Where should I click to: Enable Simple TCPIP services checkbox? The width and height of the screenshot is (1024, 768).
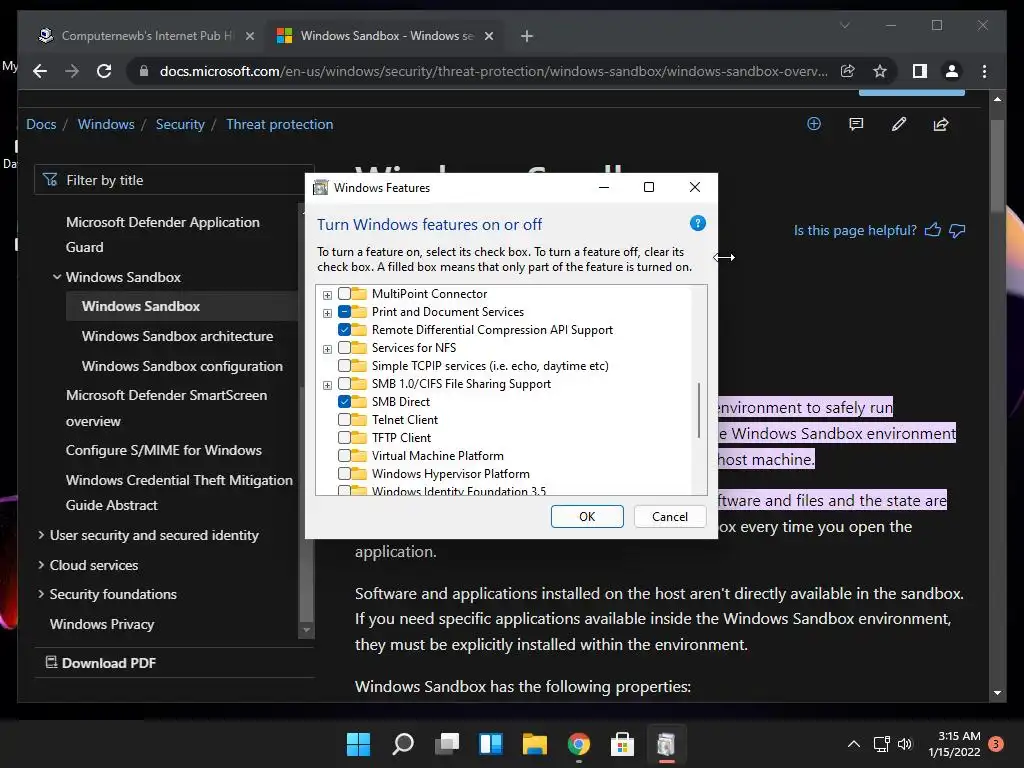tap(344, 366)
